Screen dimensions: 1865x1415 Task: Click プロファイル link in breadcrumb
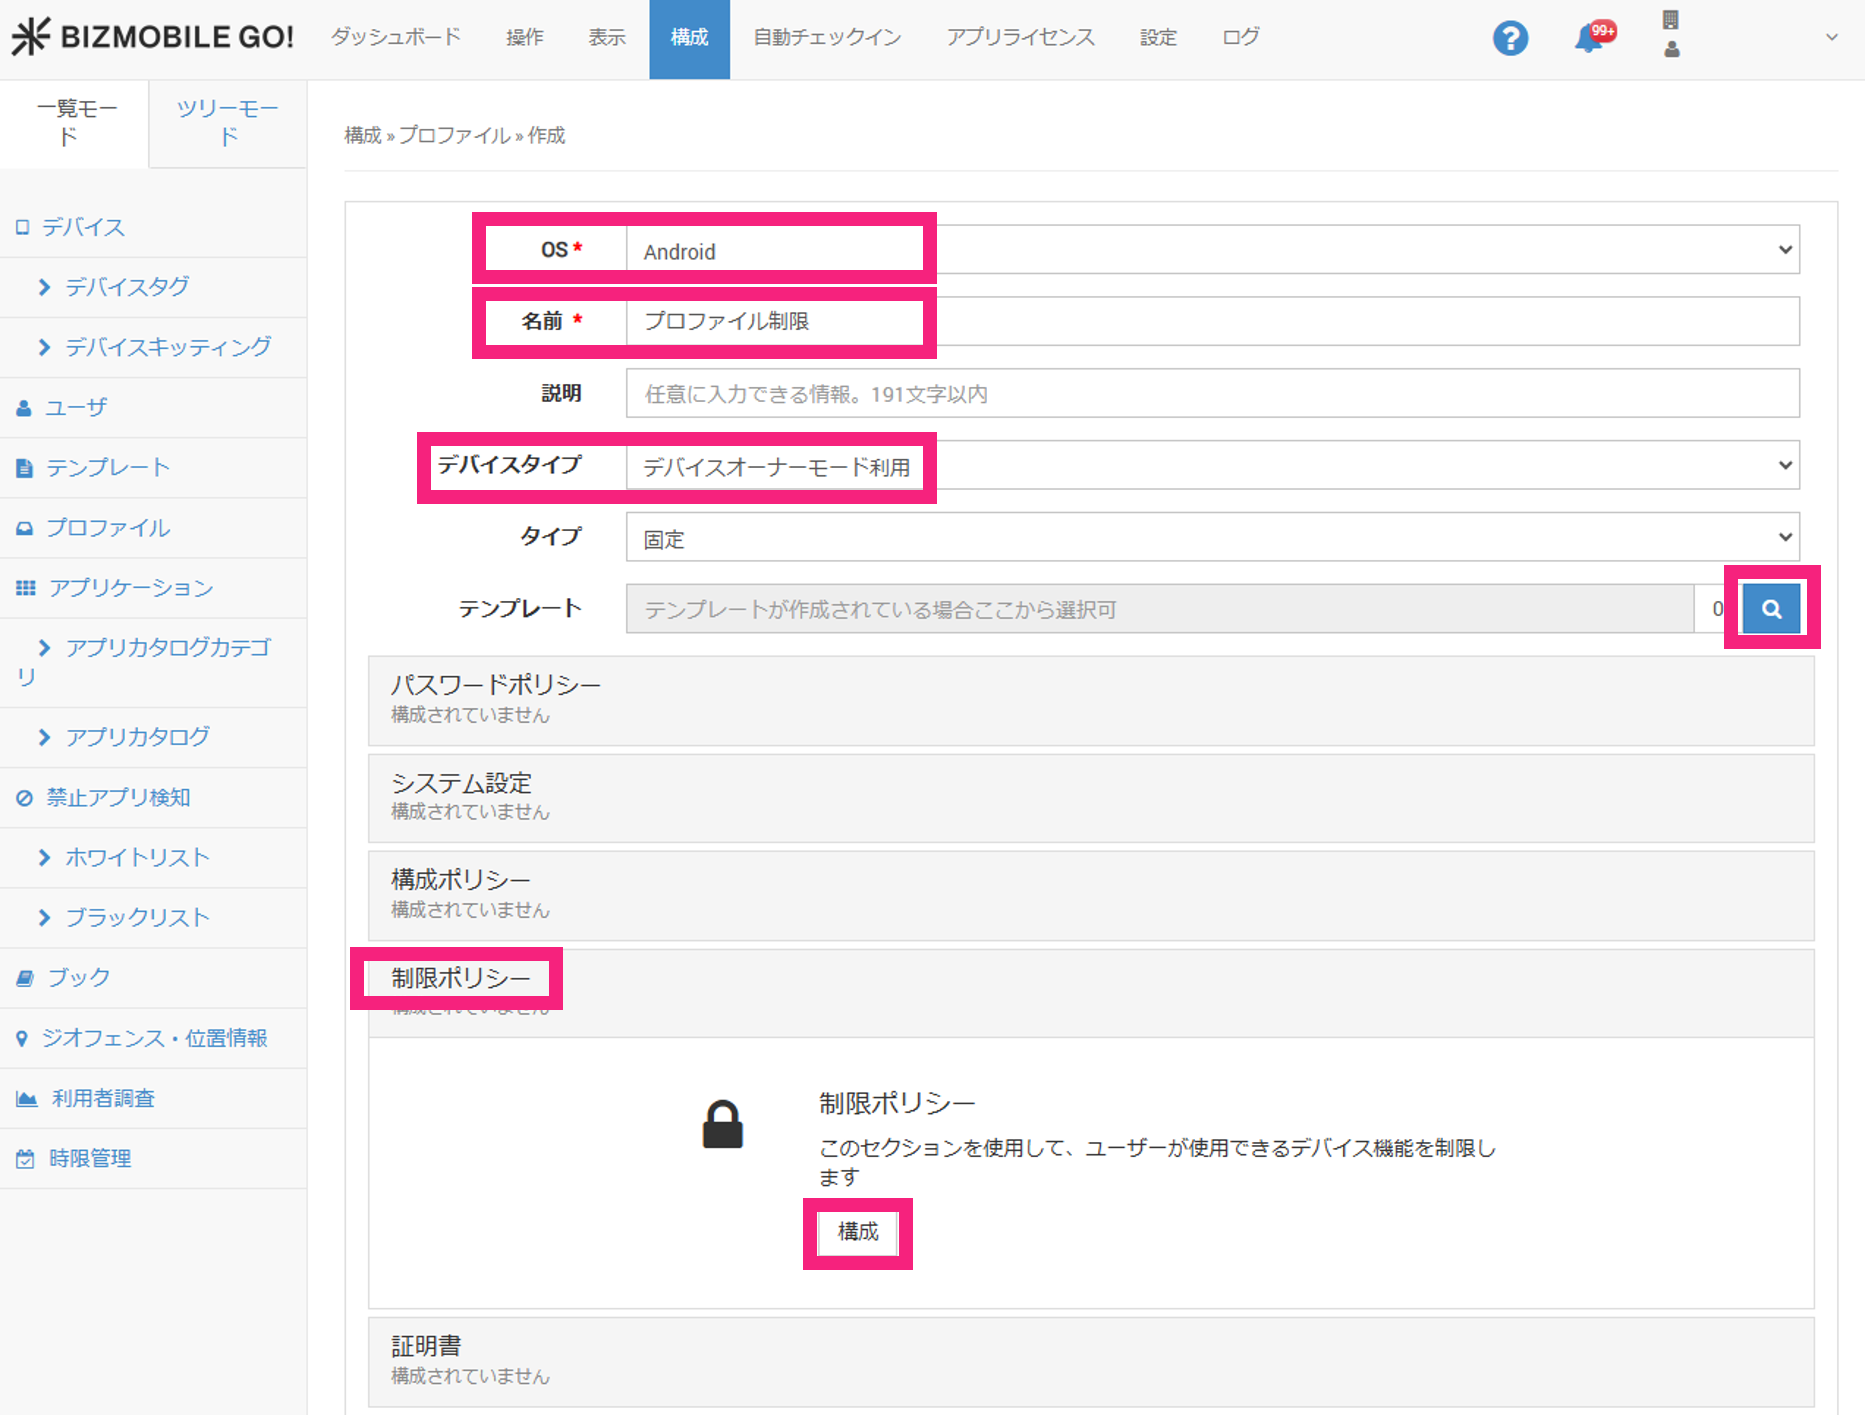point(454,135)
